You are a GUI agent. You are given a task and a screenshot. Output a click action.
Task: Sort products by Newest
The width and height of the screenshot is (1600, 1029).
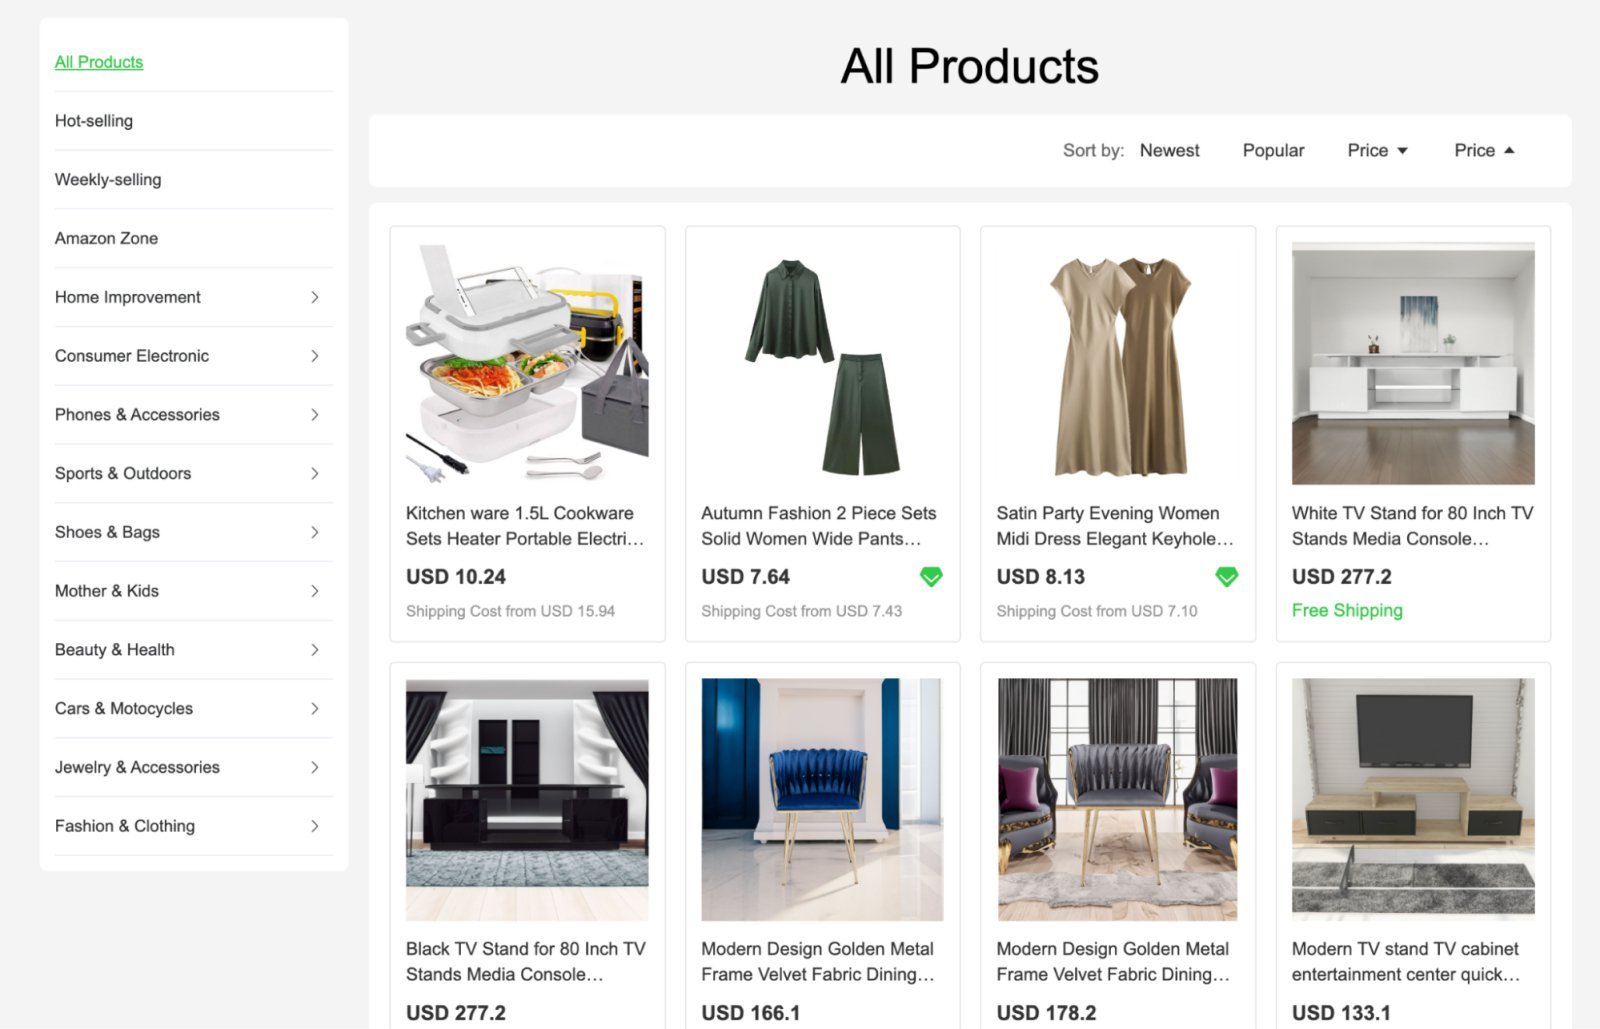(x=1169, y=150)
